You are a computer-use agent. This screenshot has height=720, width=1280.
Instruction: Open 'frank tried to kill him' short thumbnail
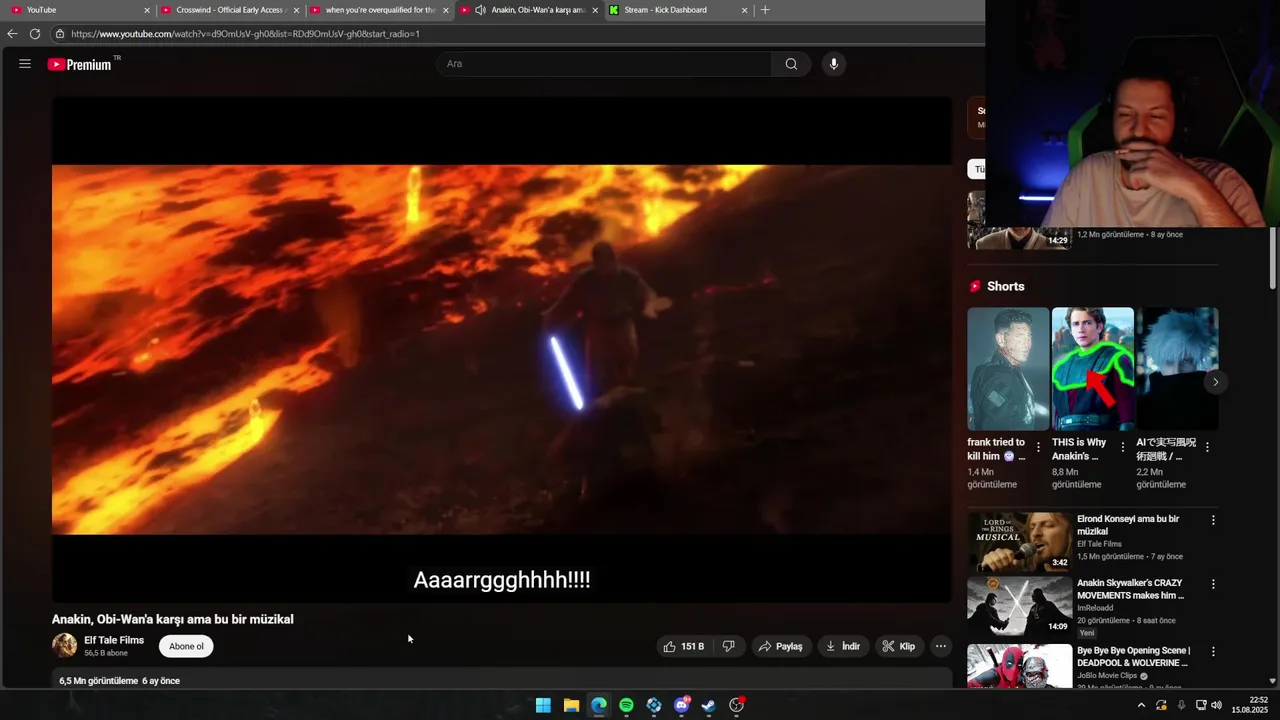1008,369
